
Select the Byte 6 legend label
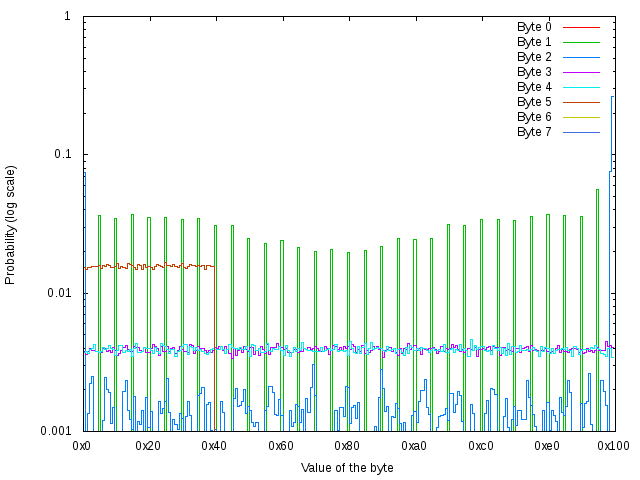(534, 117)
